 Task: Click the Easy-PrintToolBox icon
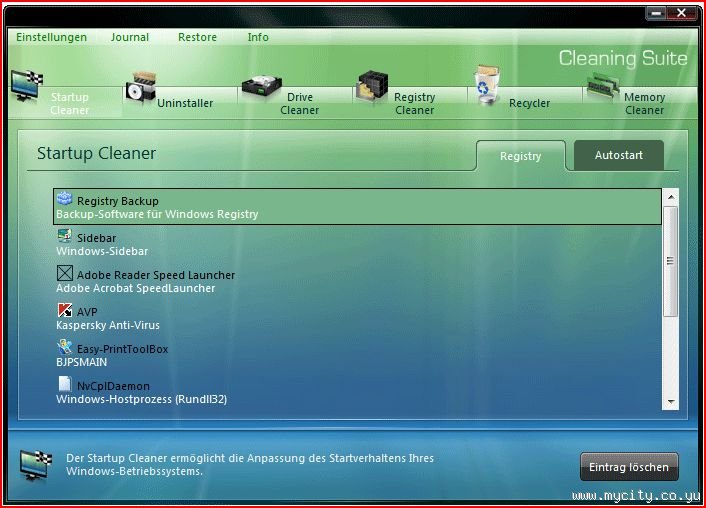click(65, 347)
